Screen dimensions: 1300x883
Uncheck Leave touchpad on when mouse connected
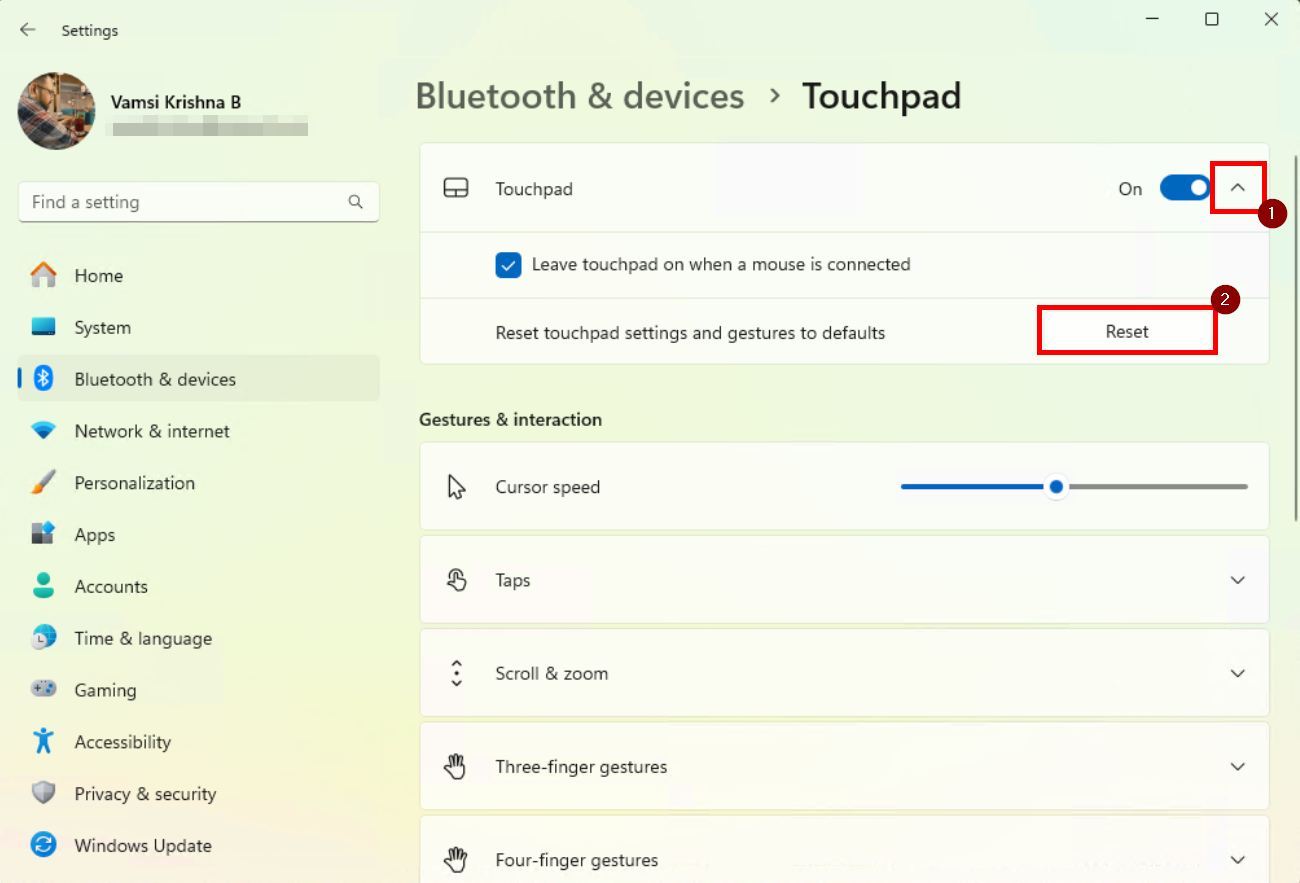[x=508, y=265]
